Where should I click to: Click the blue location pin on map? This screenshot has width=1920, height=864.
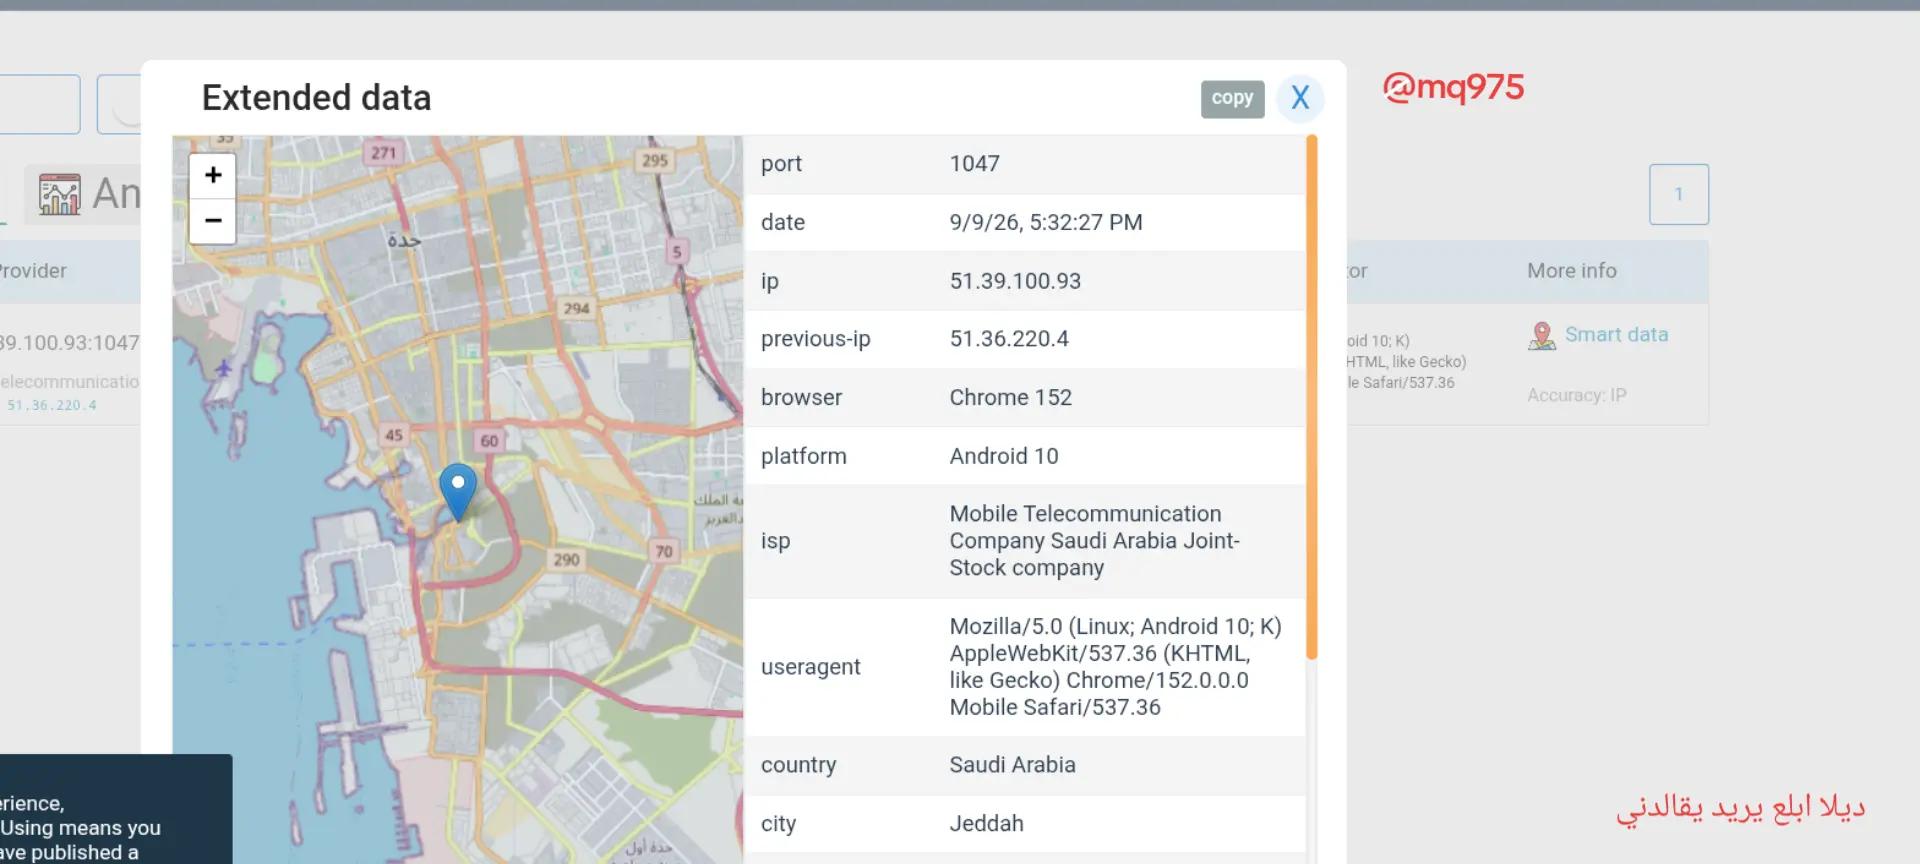point(458,492)
